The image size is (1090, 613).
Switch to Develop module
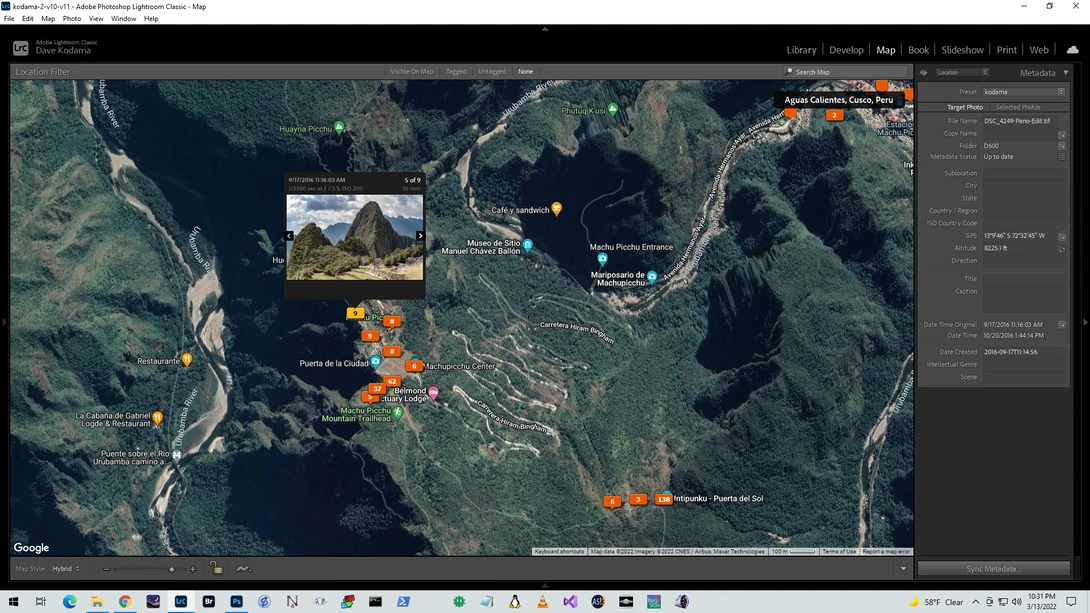pyautogui.click(x=846, y=50)
